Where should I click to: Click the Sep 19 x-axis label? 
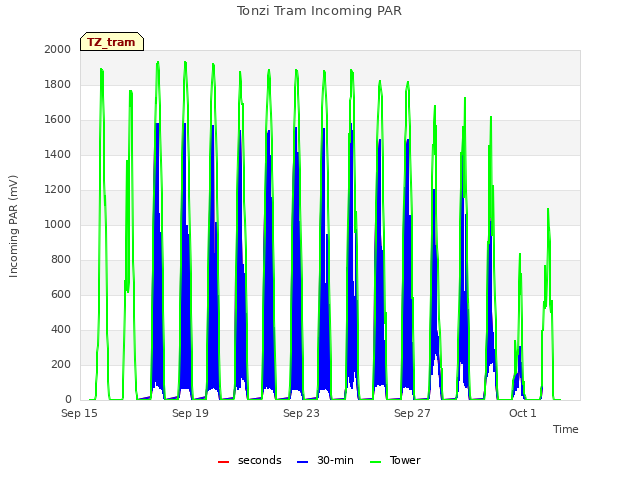coord(190,413)
